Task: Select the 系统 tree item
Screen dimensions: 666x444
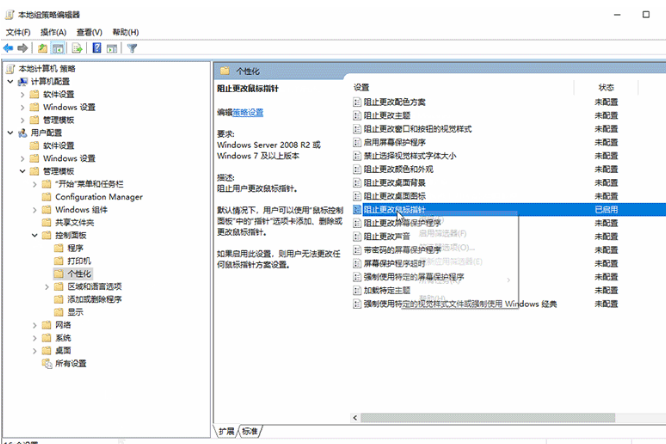Action: pos(63,338)
